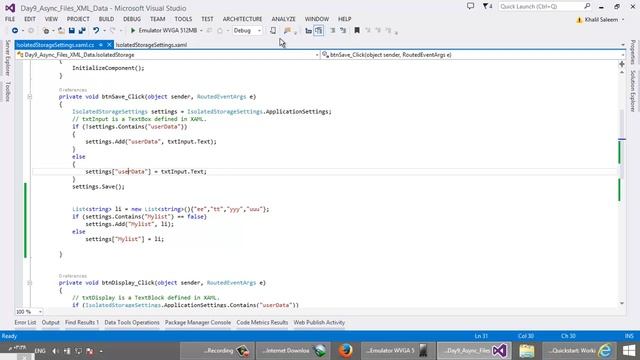
Task: Click the vertical scrollbar down arrow
Action: pyautogui.click(x=622, y=303)
